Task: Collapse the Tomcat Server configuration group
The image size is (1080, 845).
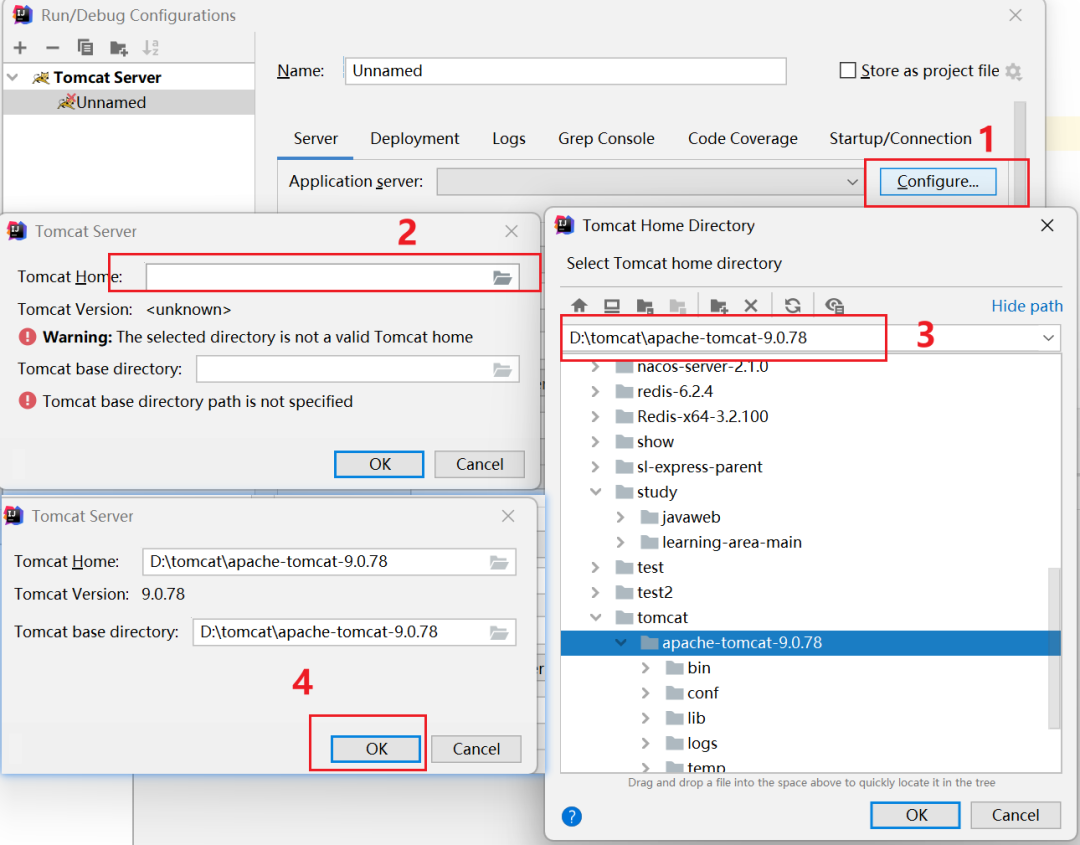Action: (12, 77)
